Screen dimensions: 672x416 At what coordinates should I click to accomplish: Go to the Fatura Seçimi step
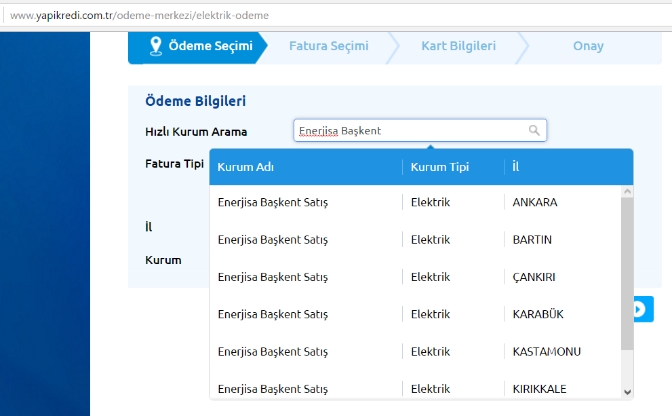(x=329, y=46)
